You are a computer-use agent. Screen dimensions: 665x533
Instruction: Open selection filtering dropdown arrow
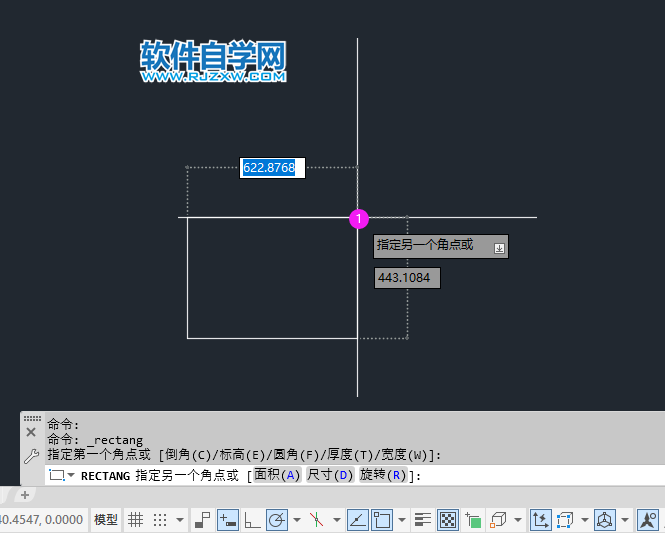tap(585, 520)
